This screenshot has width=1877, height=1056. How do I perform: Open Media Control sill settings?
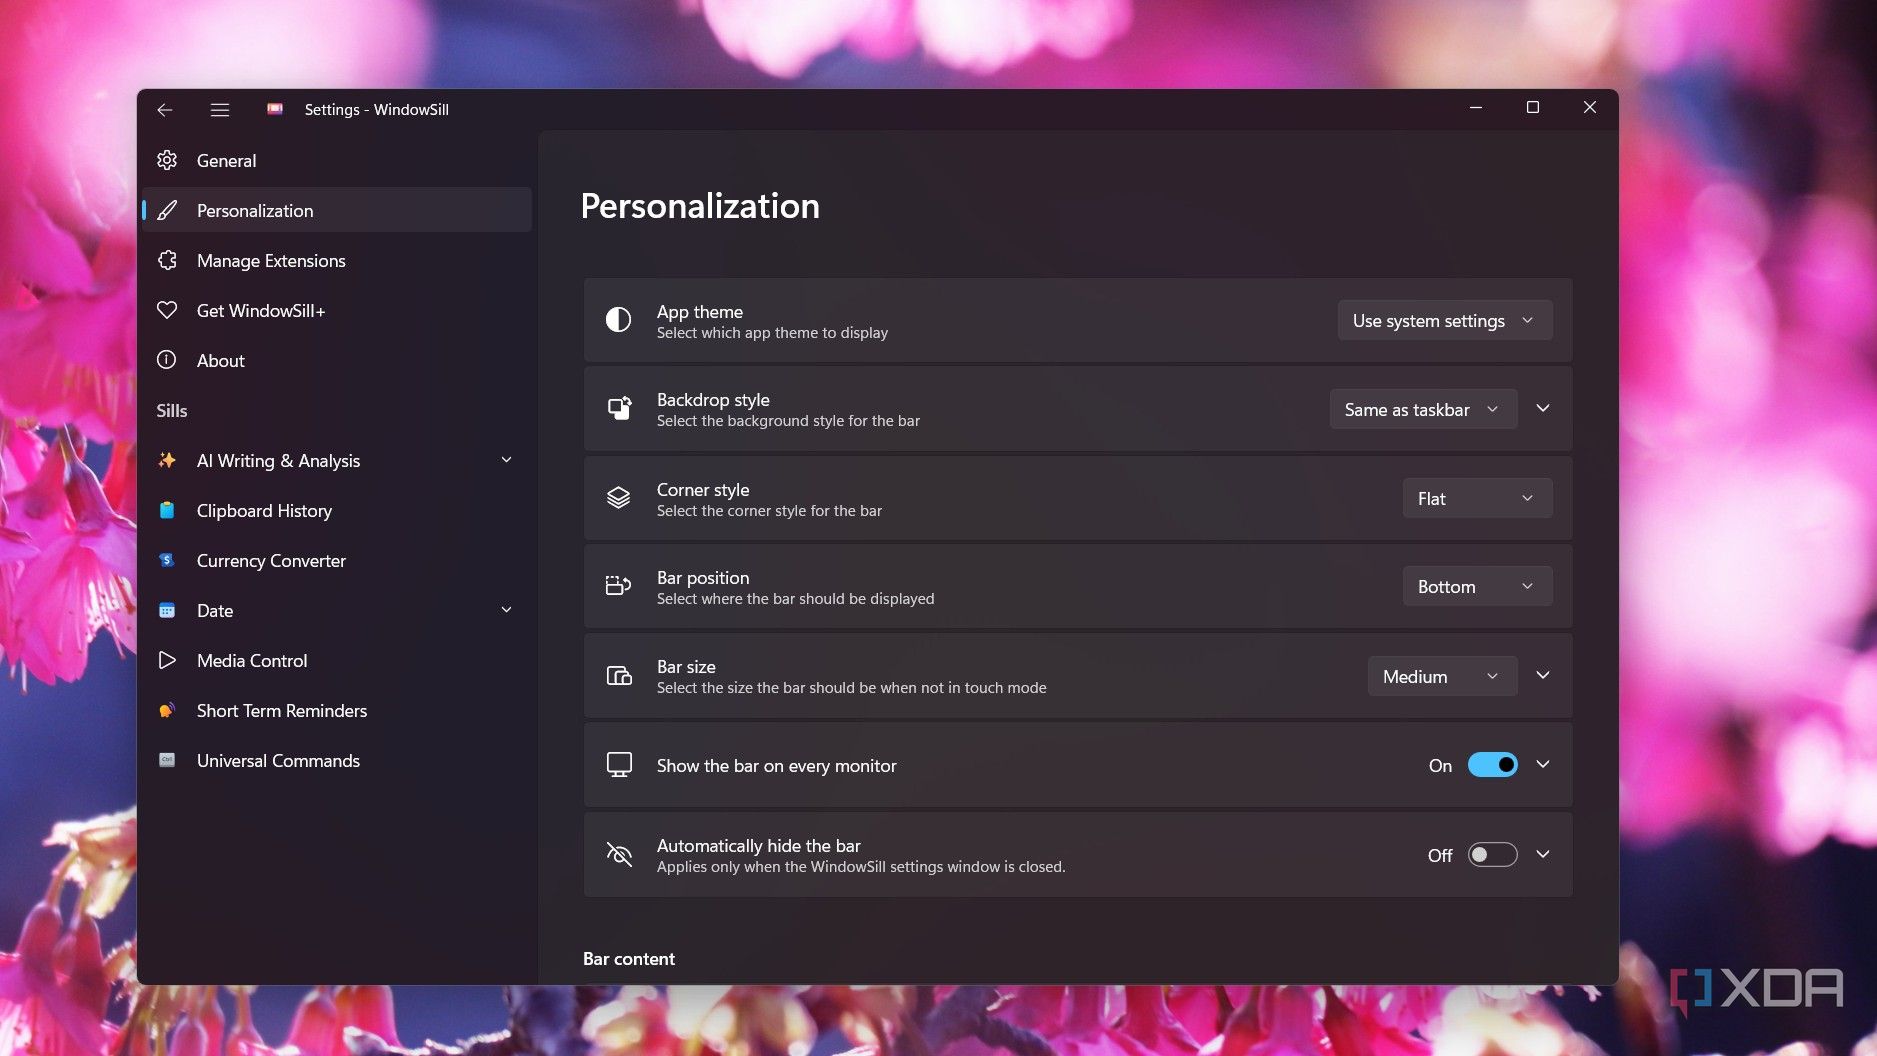pyautogui.click(x=337, y=660)
